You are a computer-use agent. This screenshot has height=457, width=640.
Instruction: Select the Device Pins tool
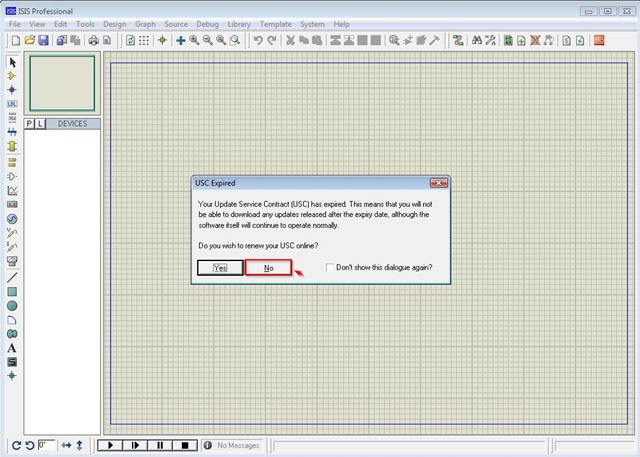pyautogui.click(x=12, y=176)
